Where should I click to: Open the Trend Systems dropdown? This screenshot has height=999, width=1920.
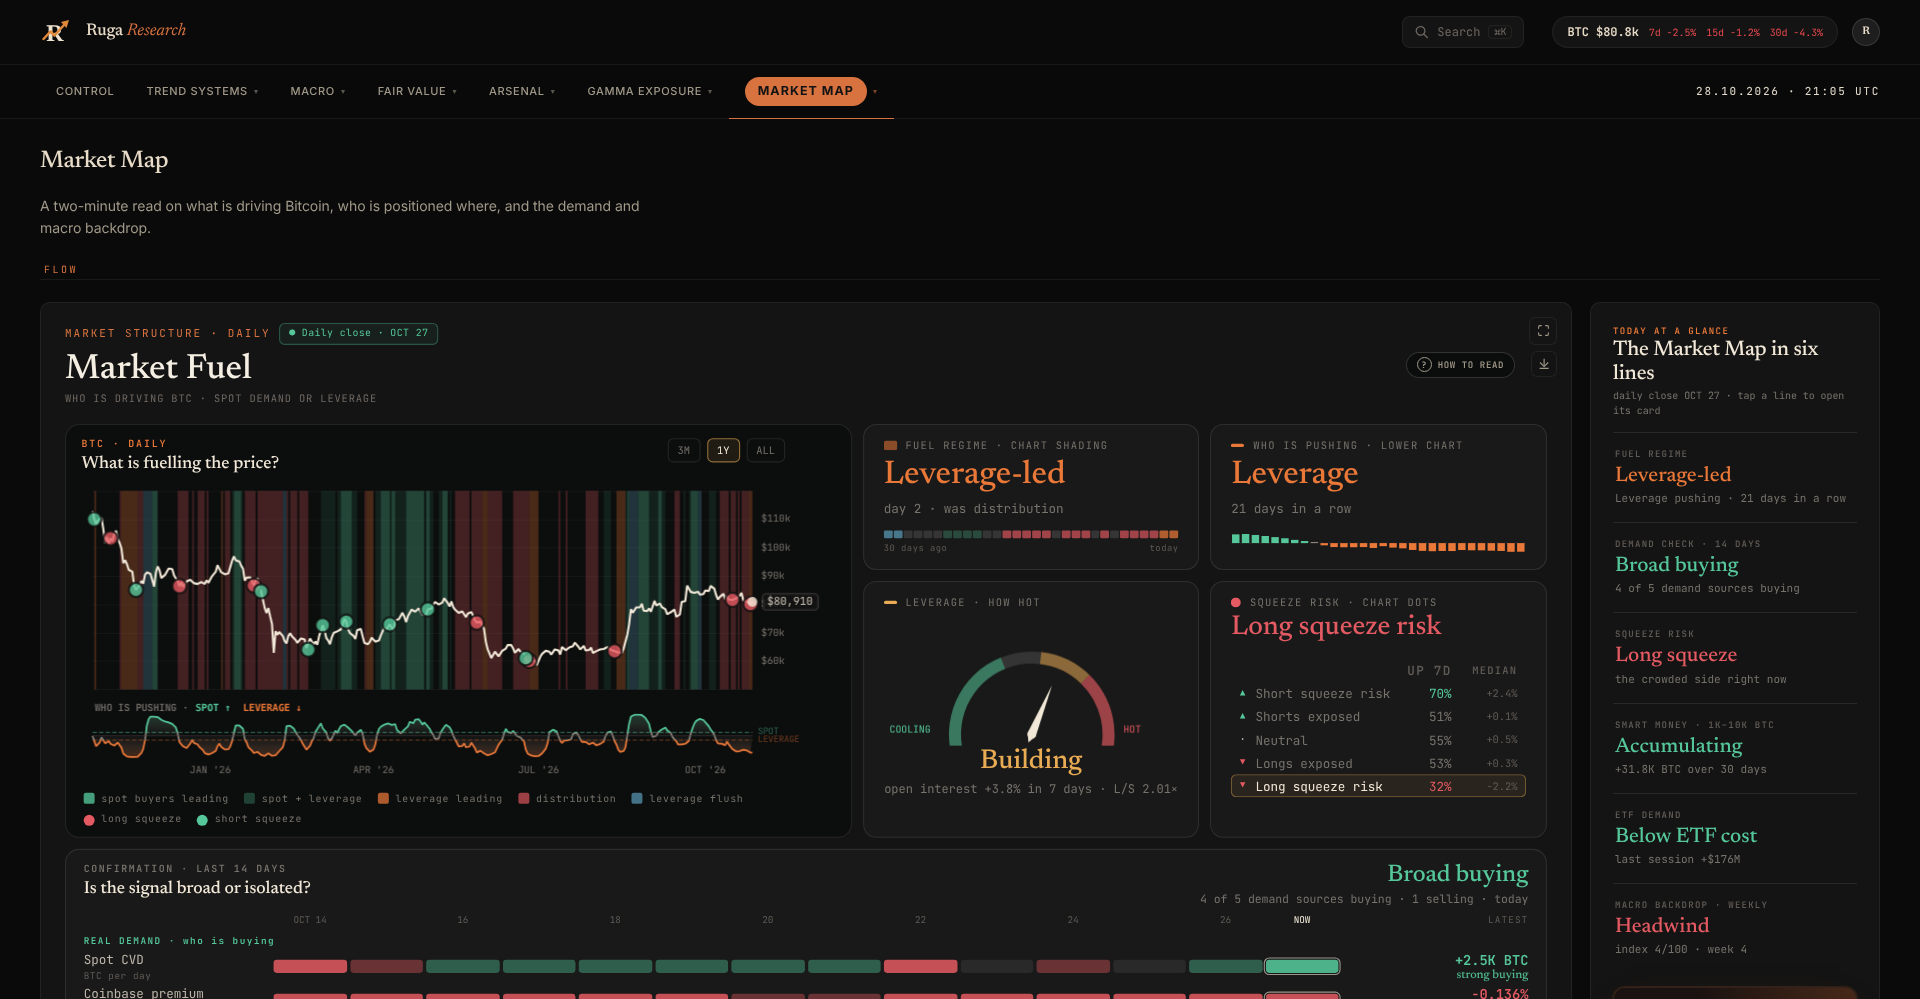point(202,92)
